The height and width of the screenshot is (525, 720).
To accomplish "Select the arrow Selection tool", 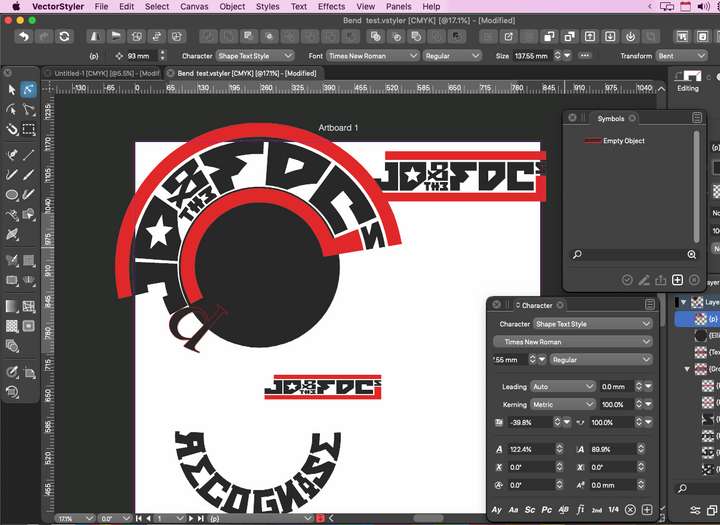I will click(x=11, y=90).
